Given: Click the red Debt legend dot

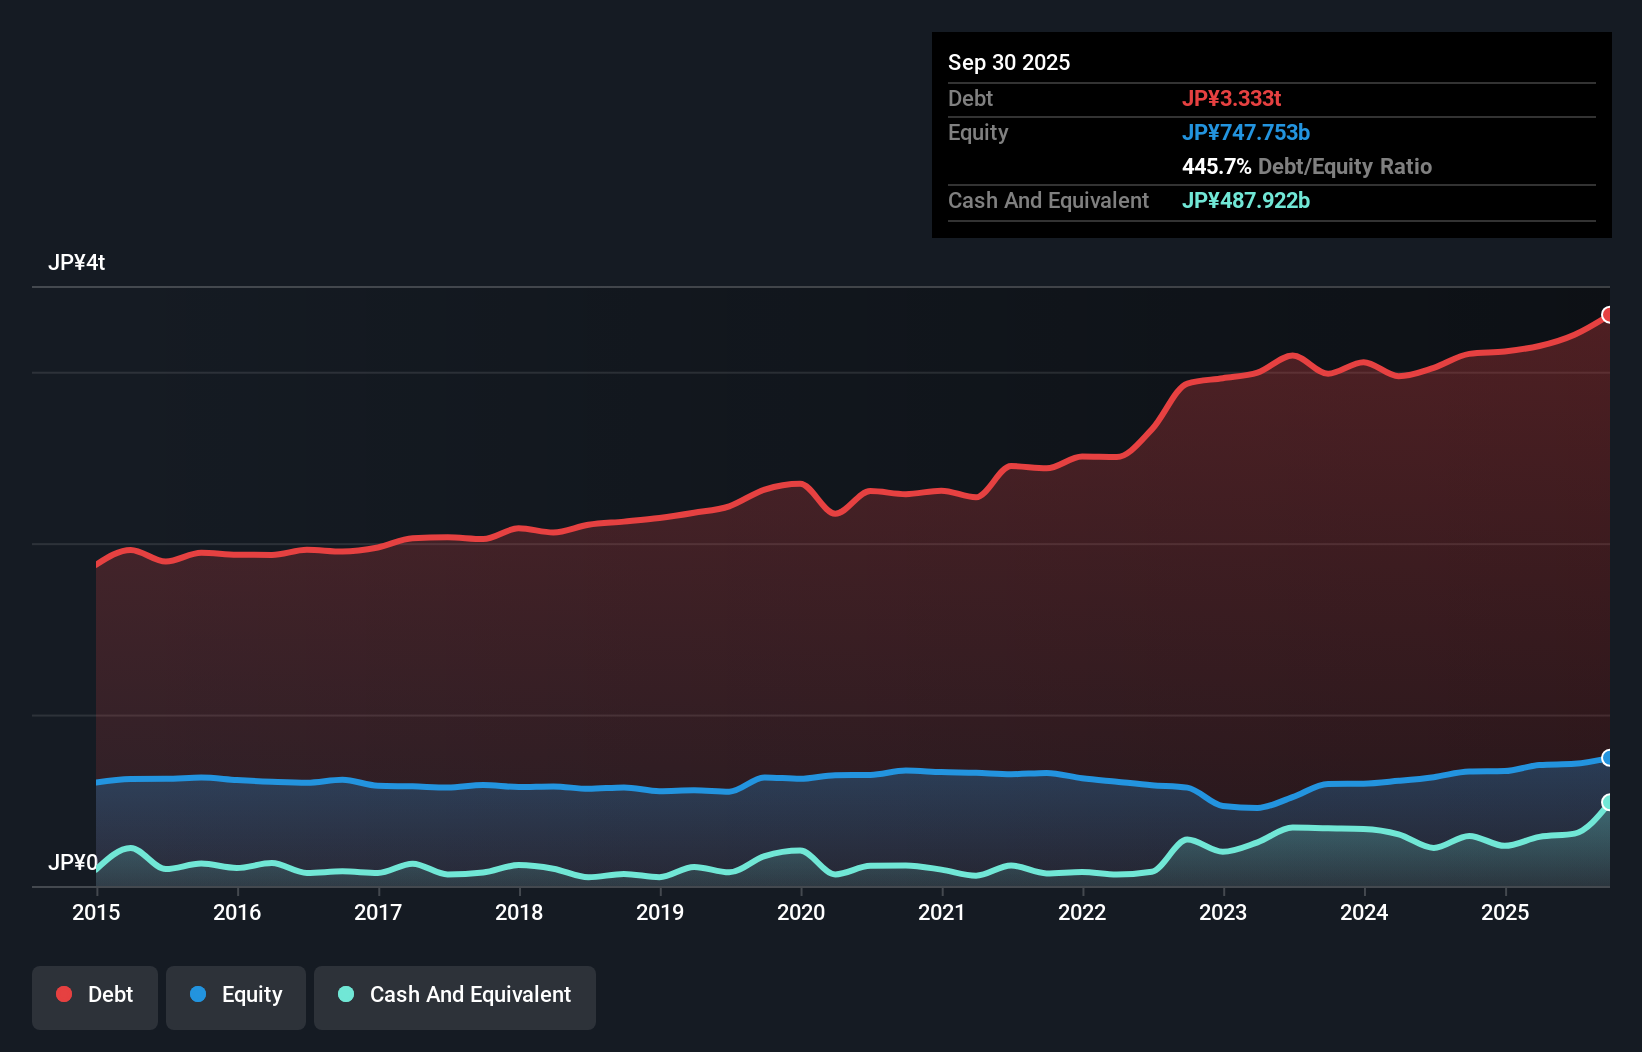Looking at the screenshot, I should [63, 994].
